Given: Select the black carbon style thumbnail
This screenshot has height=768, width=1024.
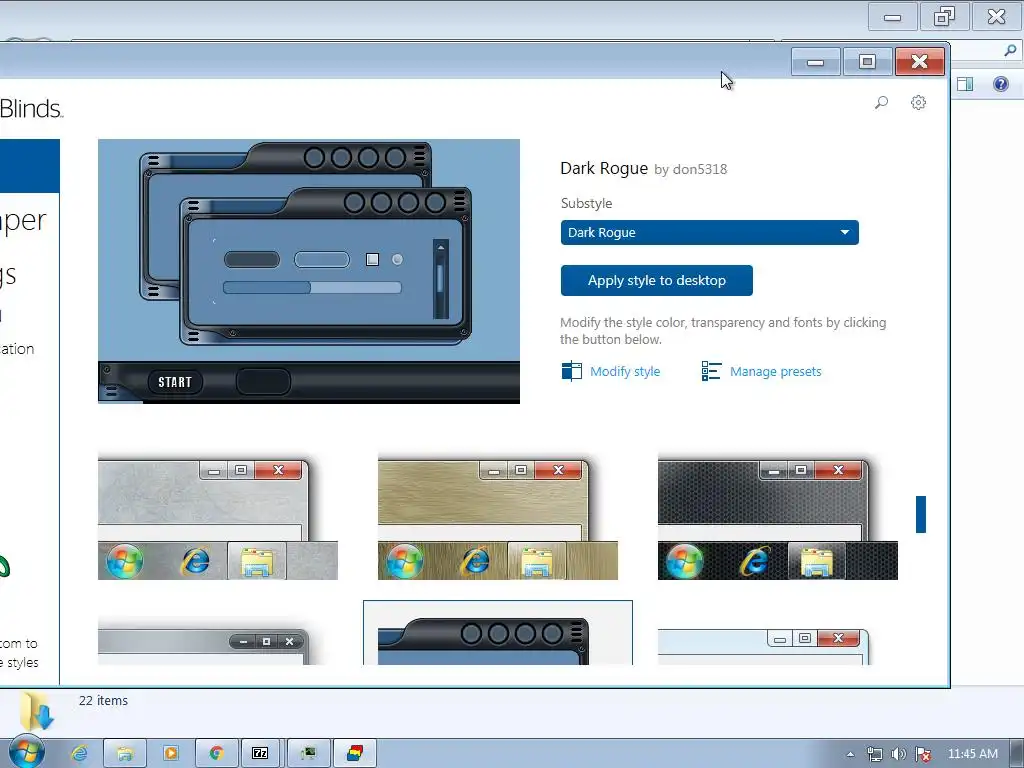Looking at the screenshot, I should pyautogui.click(x=778, y=519).
